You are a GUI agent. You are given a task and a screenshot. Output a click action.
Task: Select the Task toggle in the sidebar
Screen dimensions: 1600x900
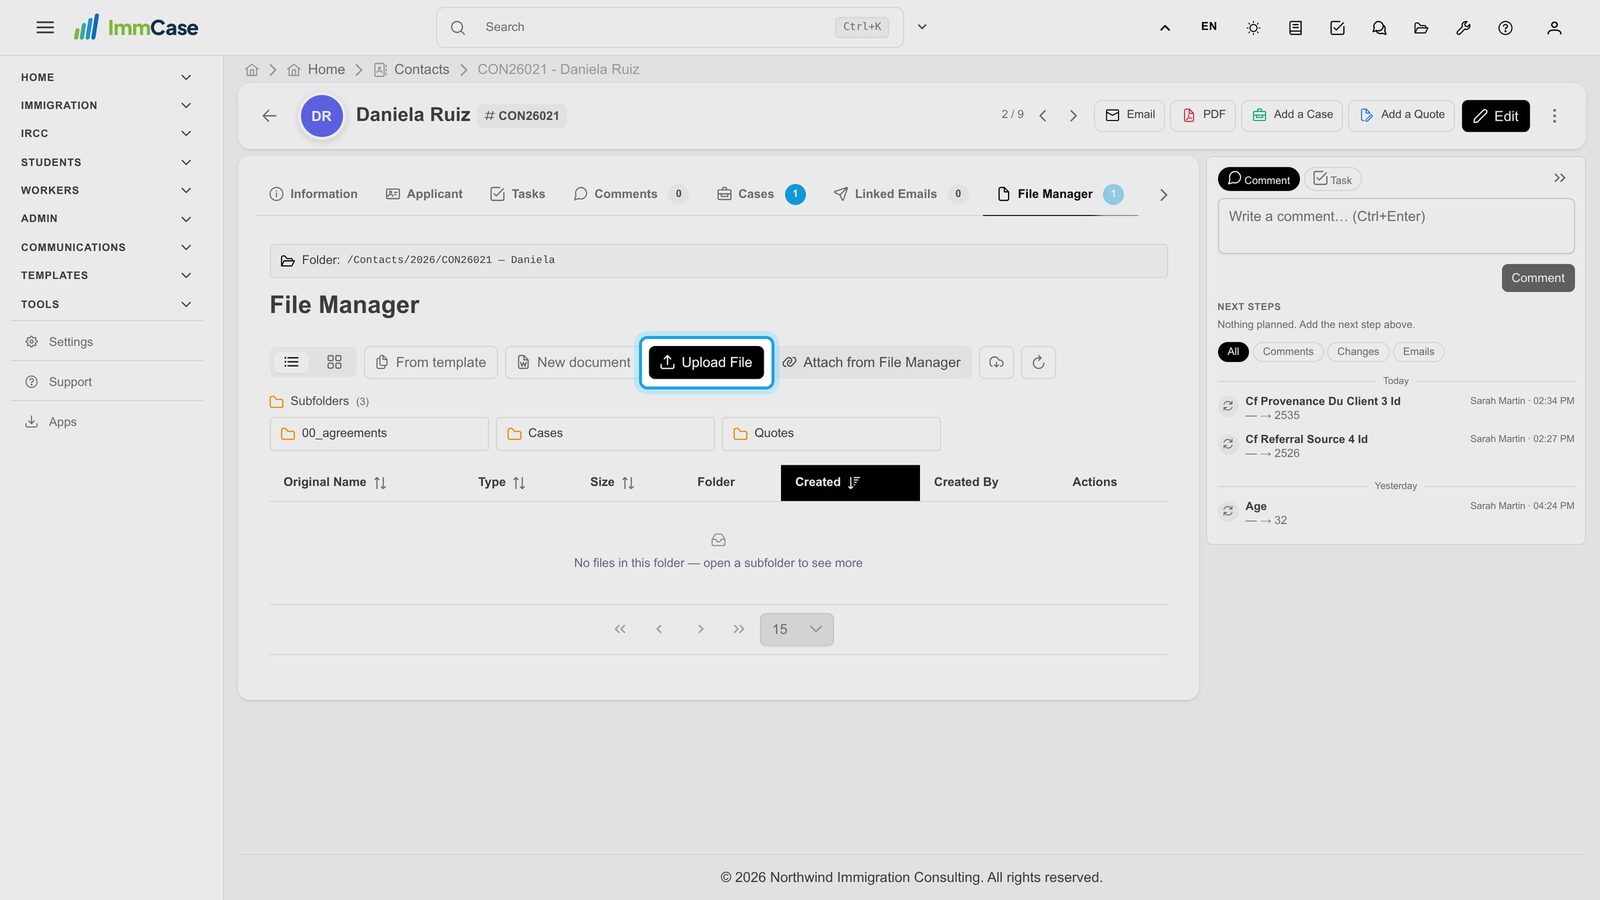[x=1332, y=180]
